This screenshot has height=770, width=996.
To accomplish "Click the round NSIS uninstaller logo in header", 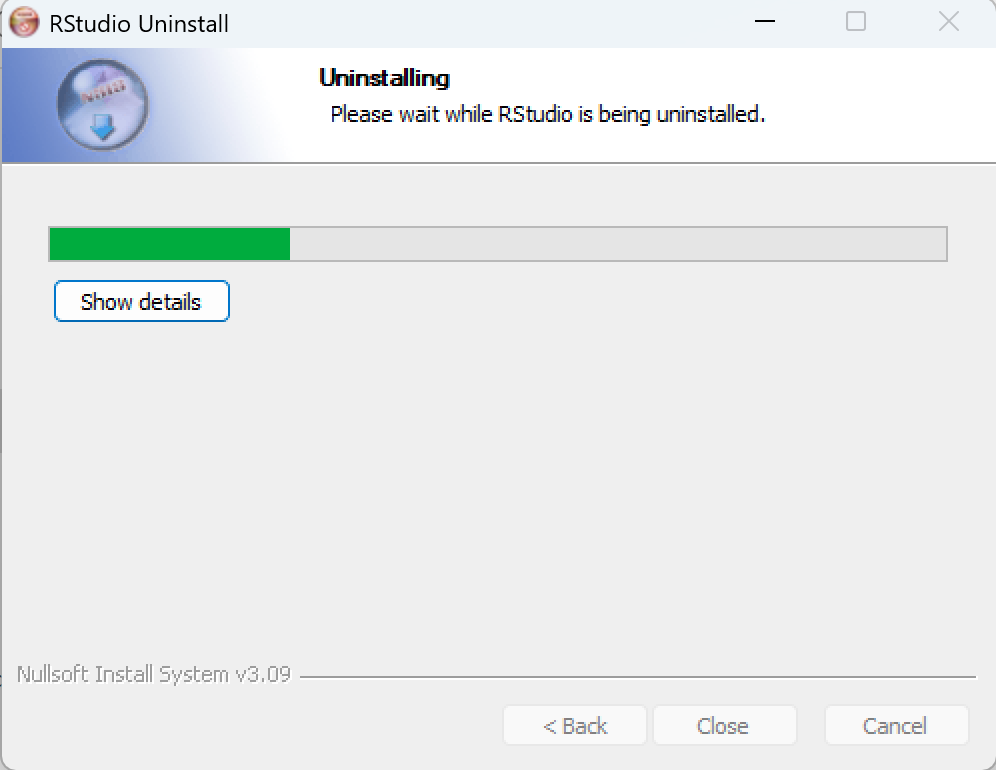I will tap(102, 105).
